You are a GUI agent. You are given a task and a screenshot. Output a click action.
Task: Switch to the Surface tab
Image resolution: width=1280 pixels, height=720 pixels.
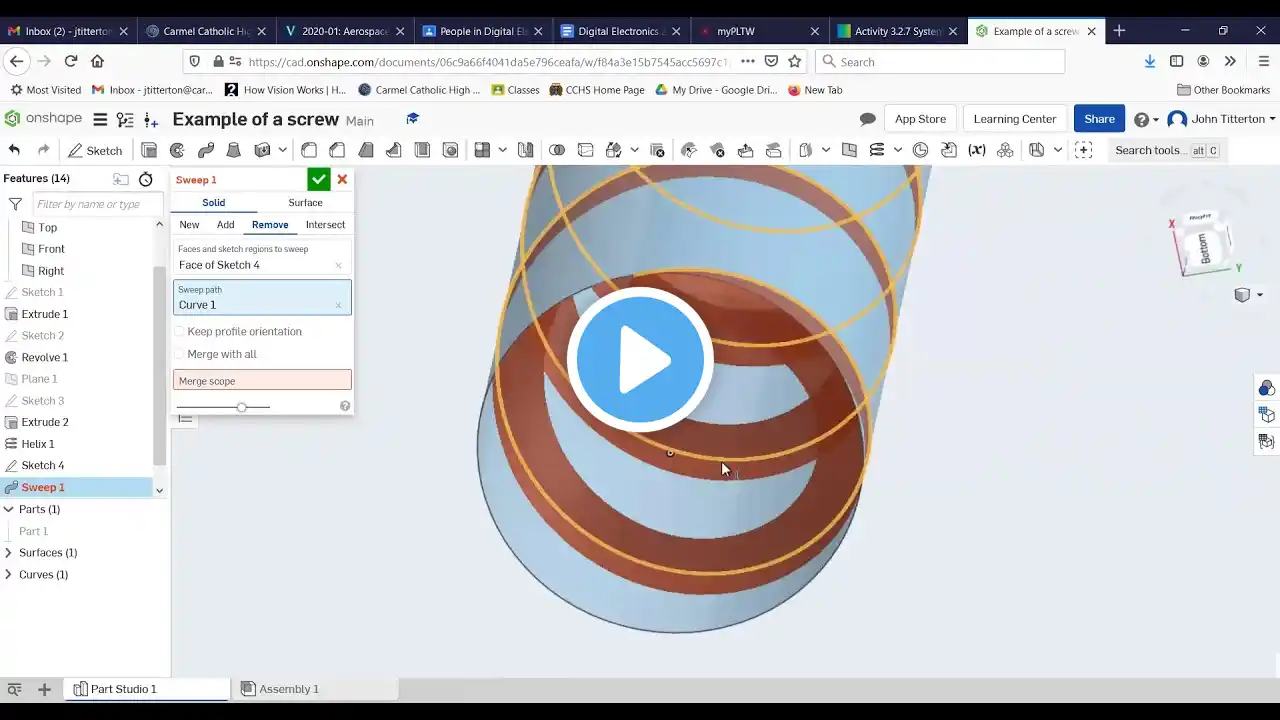coord(305,202)
